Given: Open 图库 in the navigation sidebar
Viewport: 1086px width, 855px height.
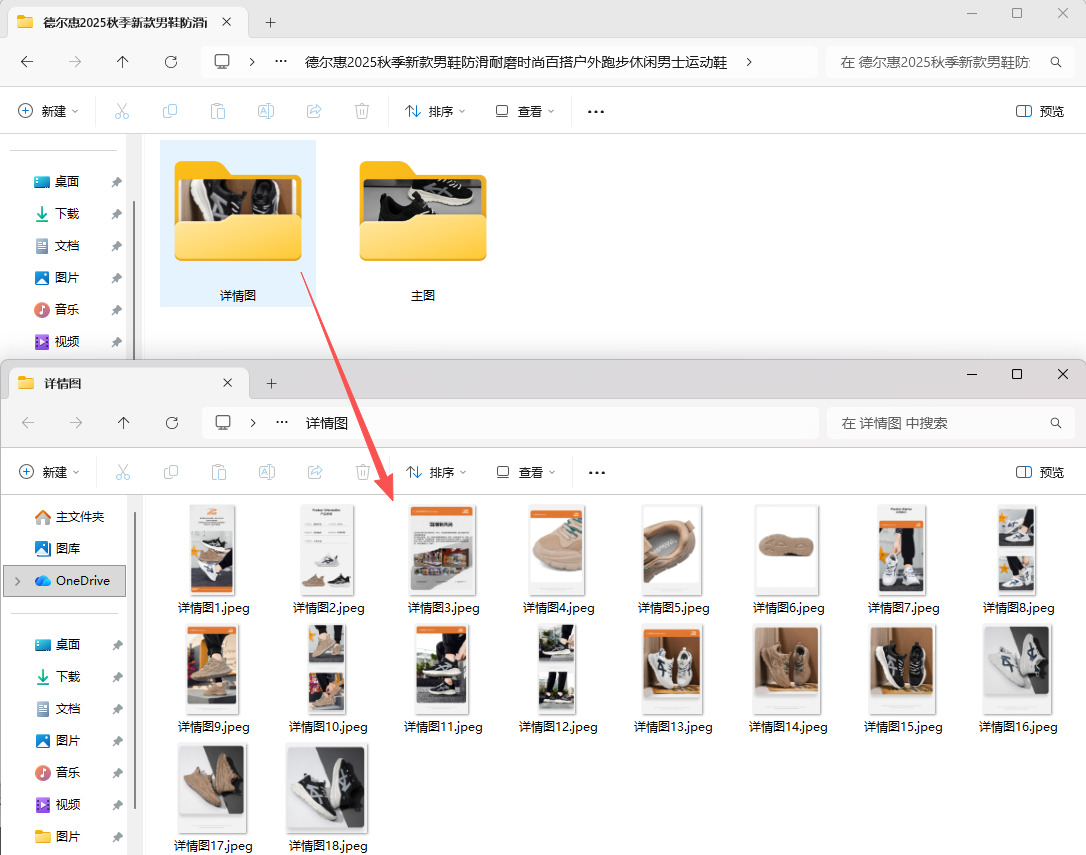Looking at the screenshot, I should (x=68, y=549).
